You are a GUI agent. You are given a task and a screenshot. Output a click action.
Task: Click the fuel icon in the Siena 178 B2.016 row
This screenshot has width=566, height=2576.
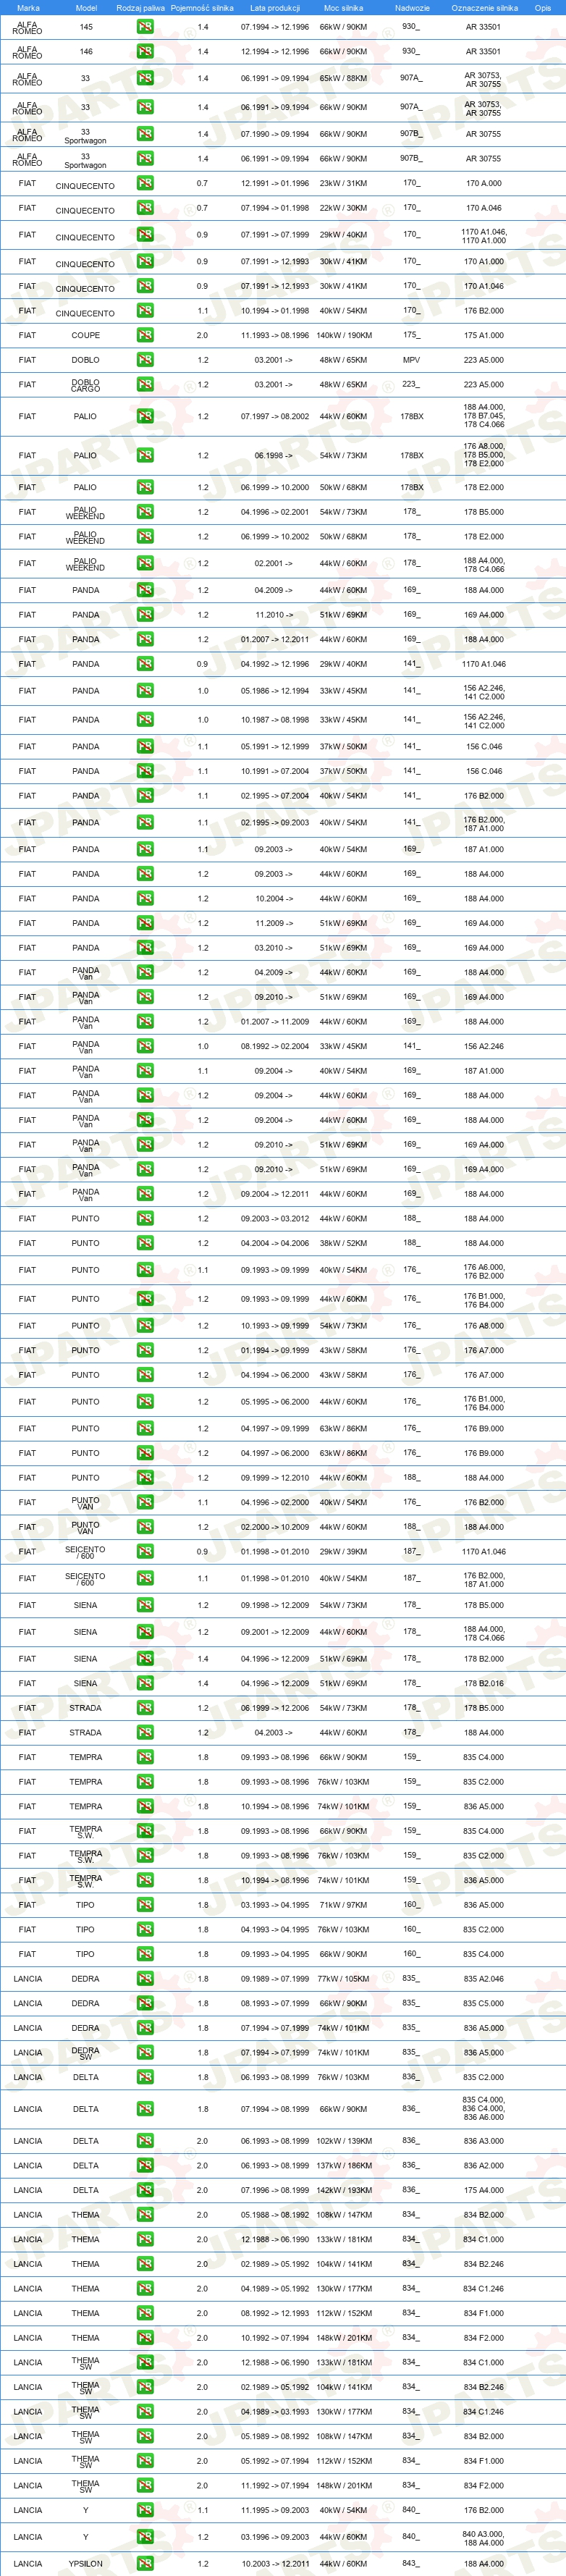[x=145, y=1683]
